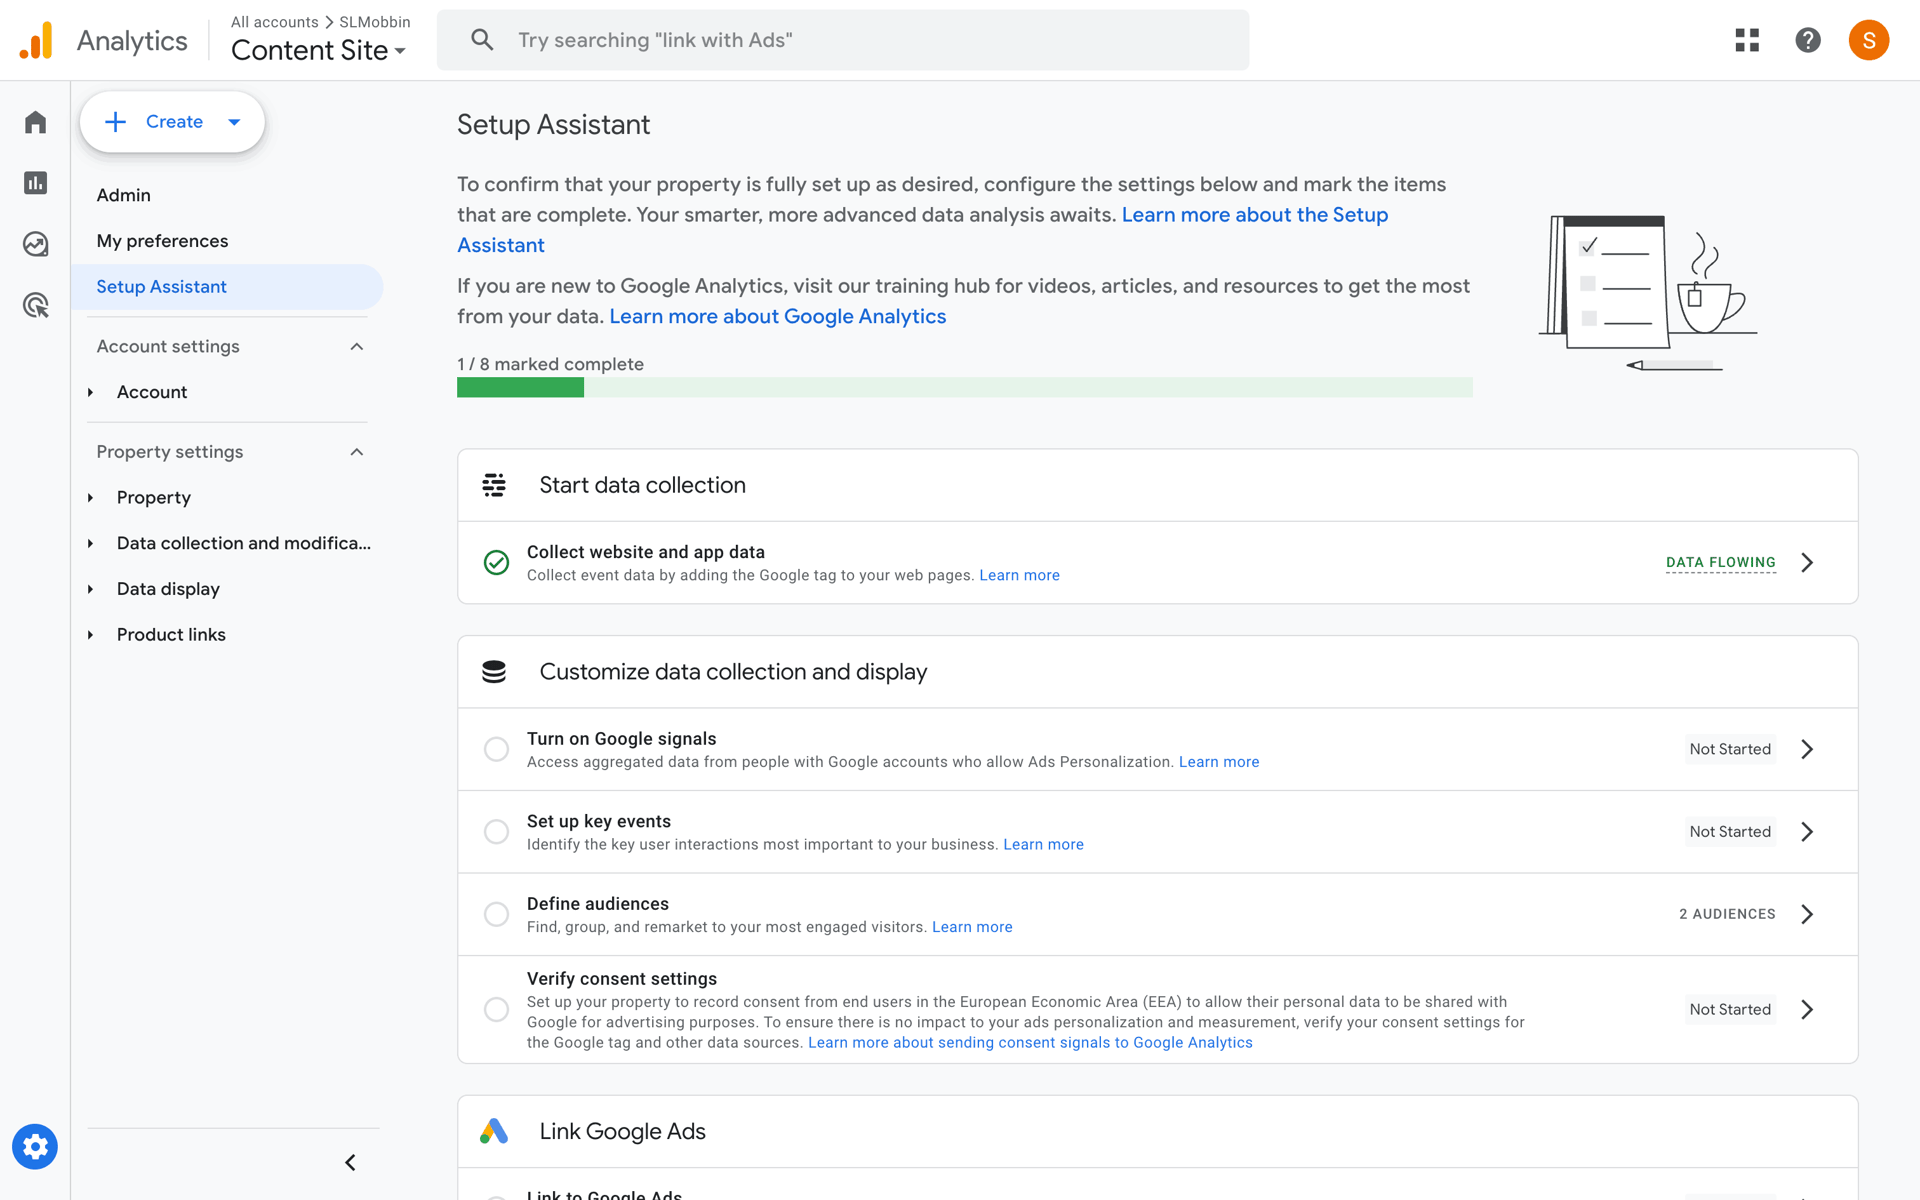Click Learn more under Google signals
The image size is (1920, 1200).
tap(1219, 762)
